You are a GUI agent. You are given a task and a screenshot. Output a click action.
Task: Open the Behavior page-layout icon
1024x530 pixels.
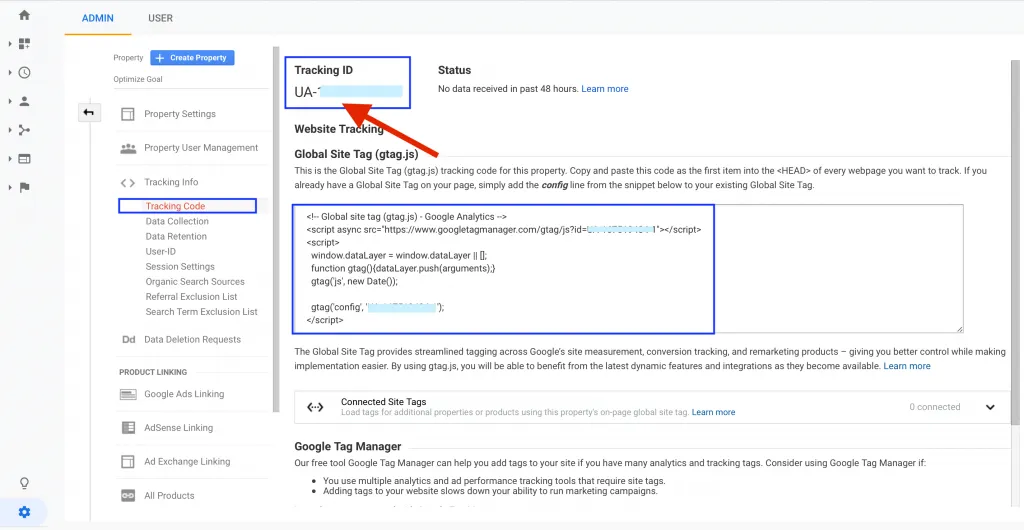(24, 159)
